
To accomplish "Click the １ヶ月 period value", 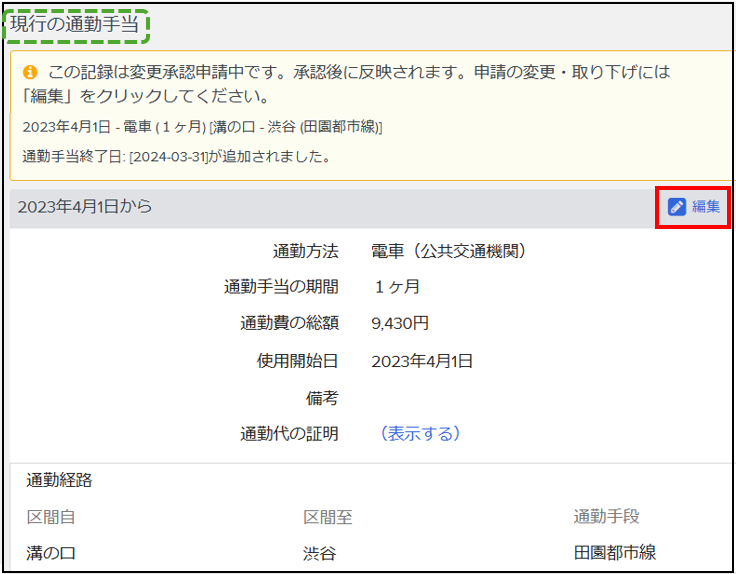I will [396, 287].
